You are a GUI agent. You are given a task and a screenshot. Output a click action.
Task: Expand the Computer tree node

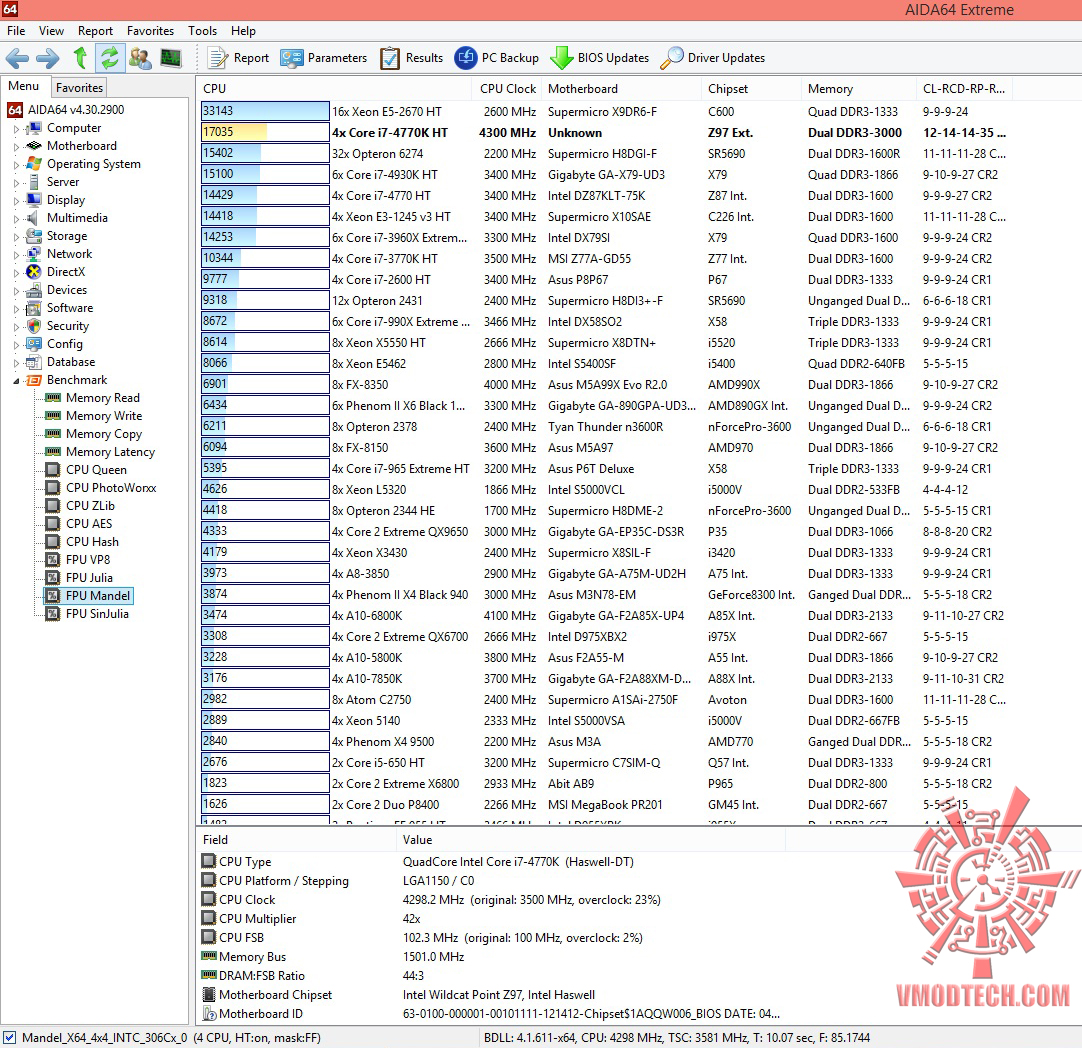coord(16,128)
